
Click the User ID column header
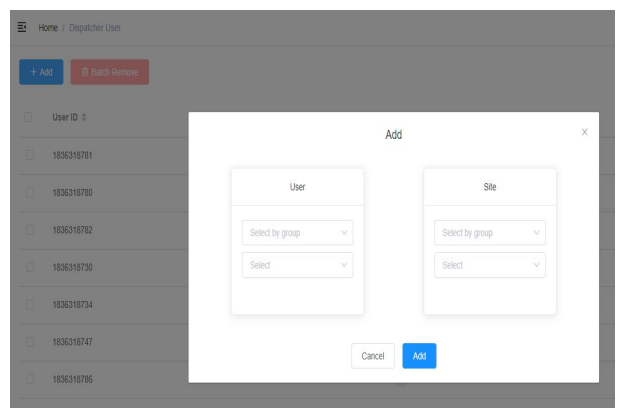coord(65,118)
